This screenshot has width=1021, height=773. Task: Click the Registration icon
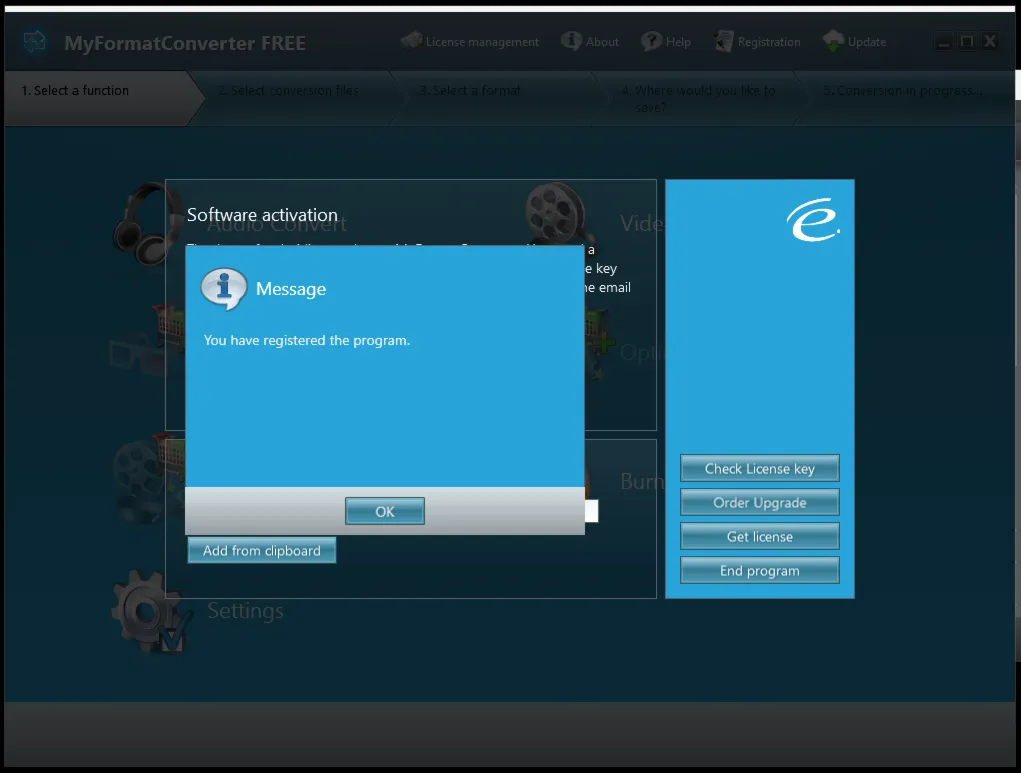tap(723, 41)
